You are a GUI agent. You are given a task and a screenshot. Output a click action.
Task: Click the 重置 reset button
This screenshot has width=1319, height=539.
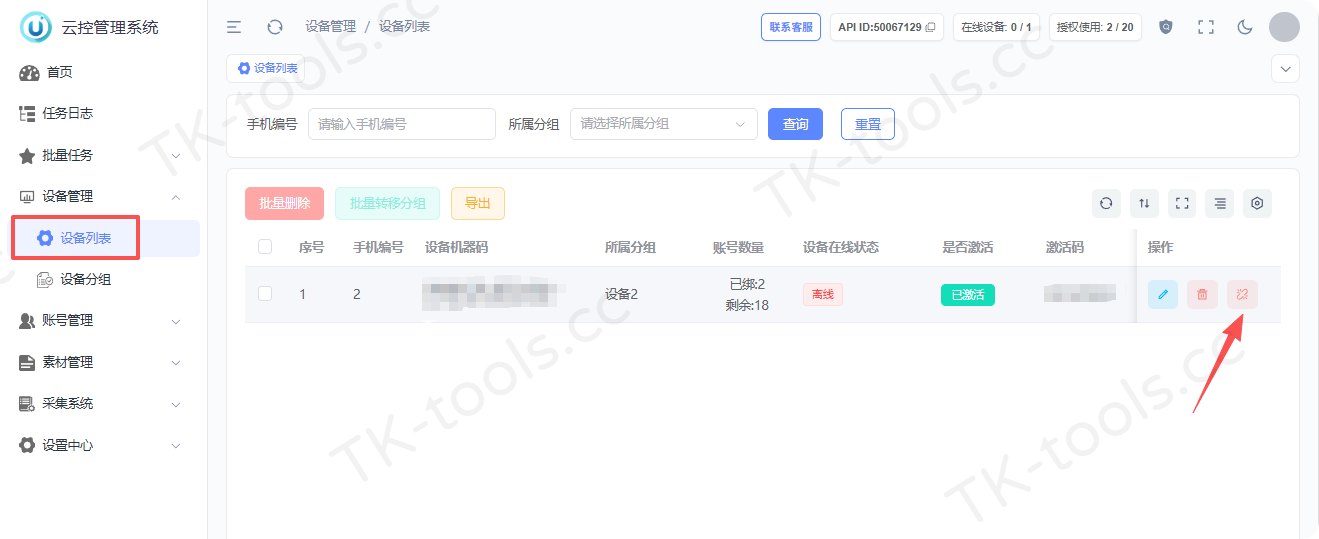pyautogui.click(x=868, y=124)
